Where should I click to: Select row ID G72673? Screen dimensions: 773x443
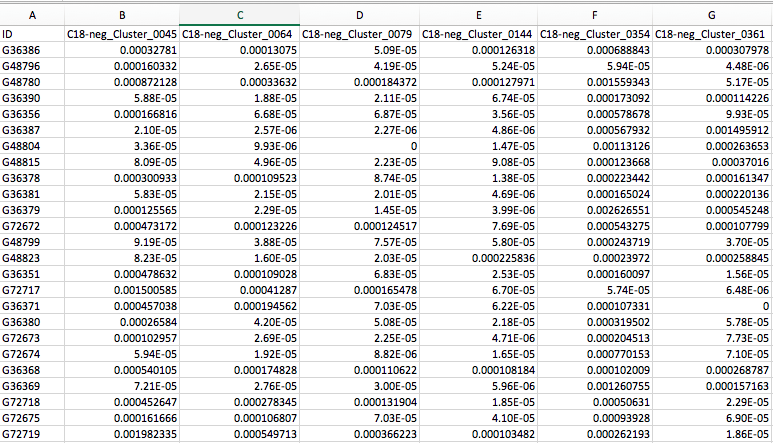coord(32,338)
